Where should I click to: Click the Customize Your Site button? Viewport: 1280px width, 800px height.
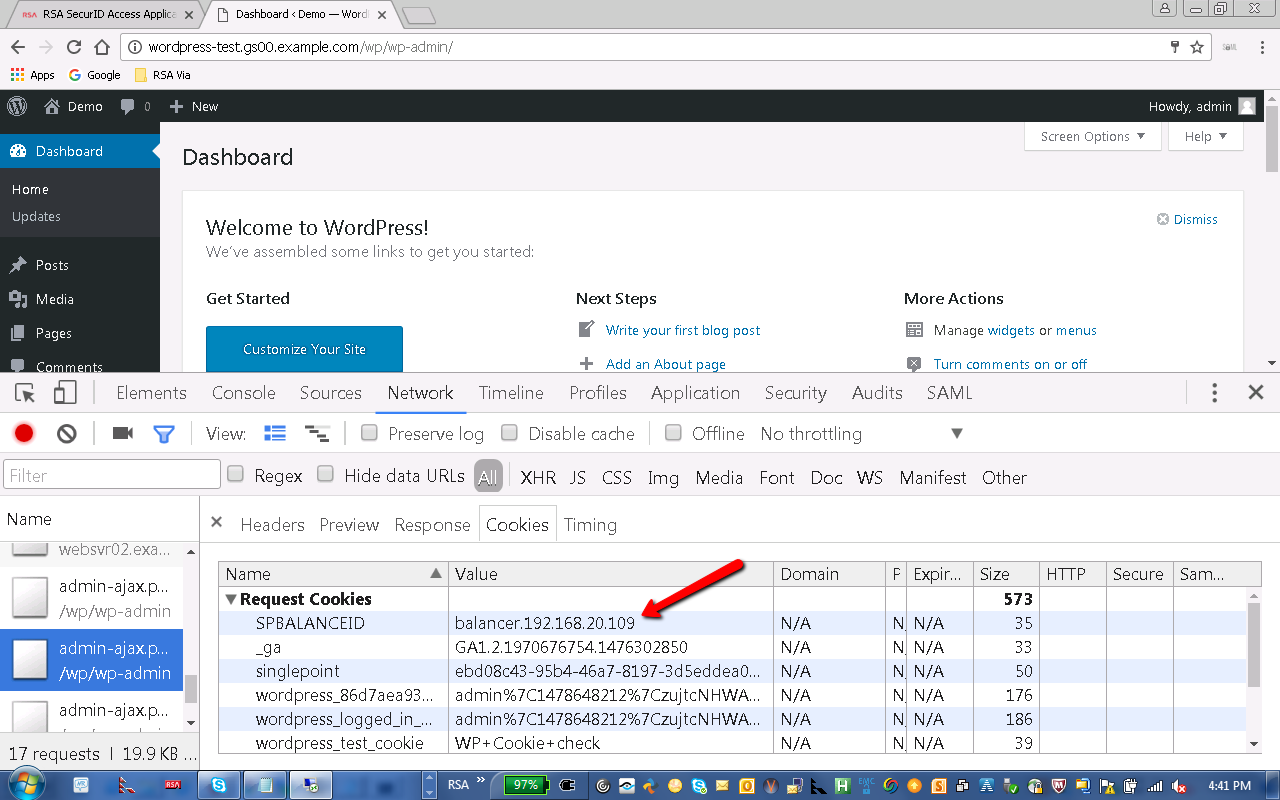[304, 349]
